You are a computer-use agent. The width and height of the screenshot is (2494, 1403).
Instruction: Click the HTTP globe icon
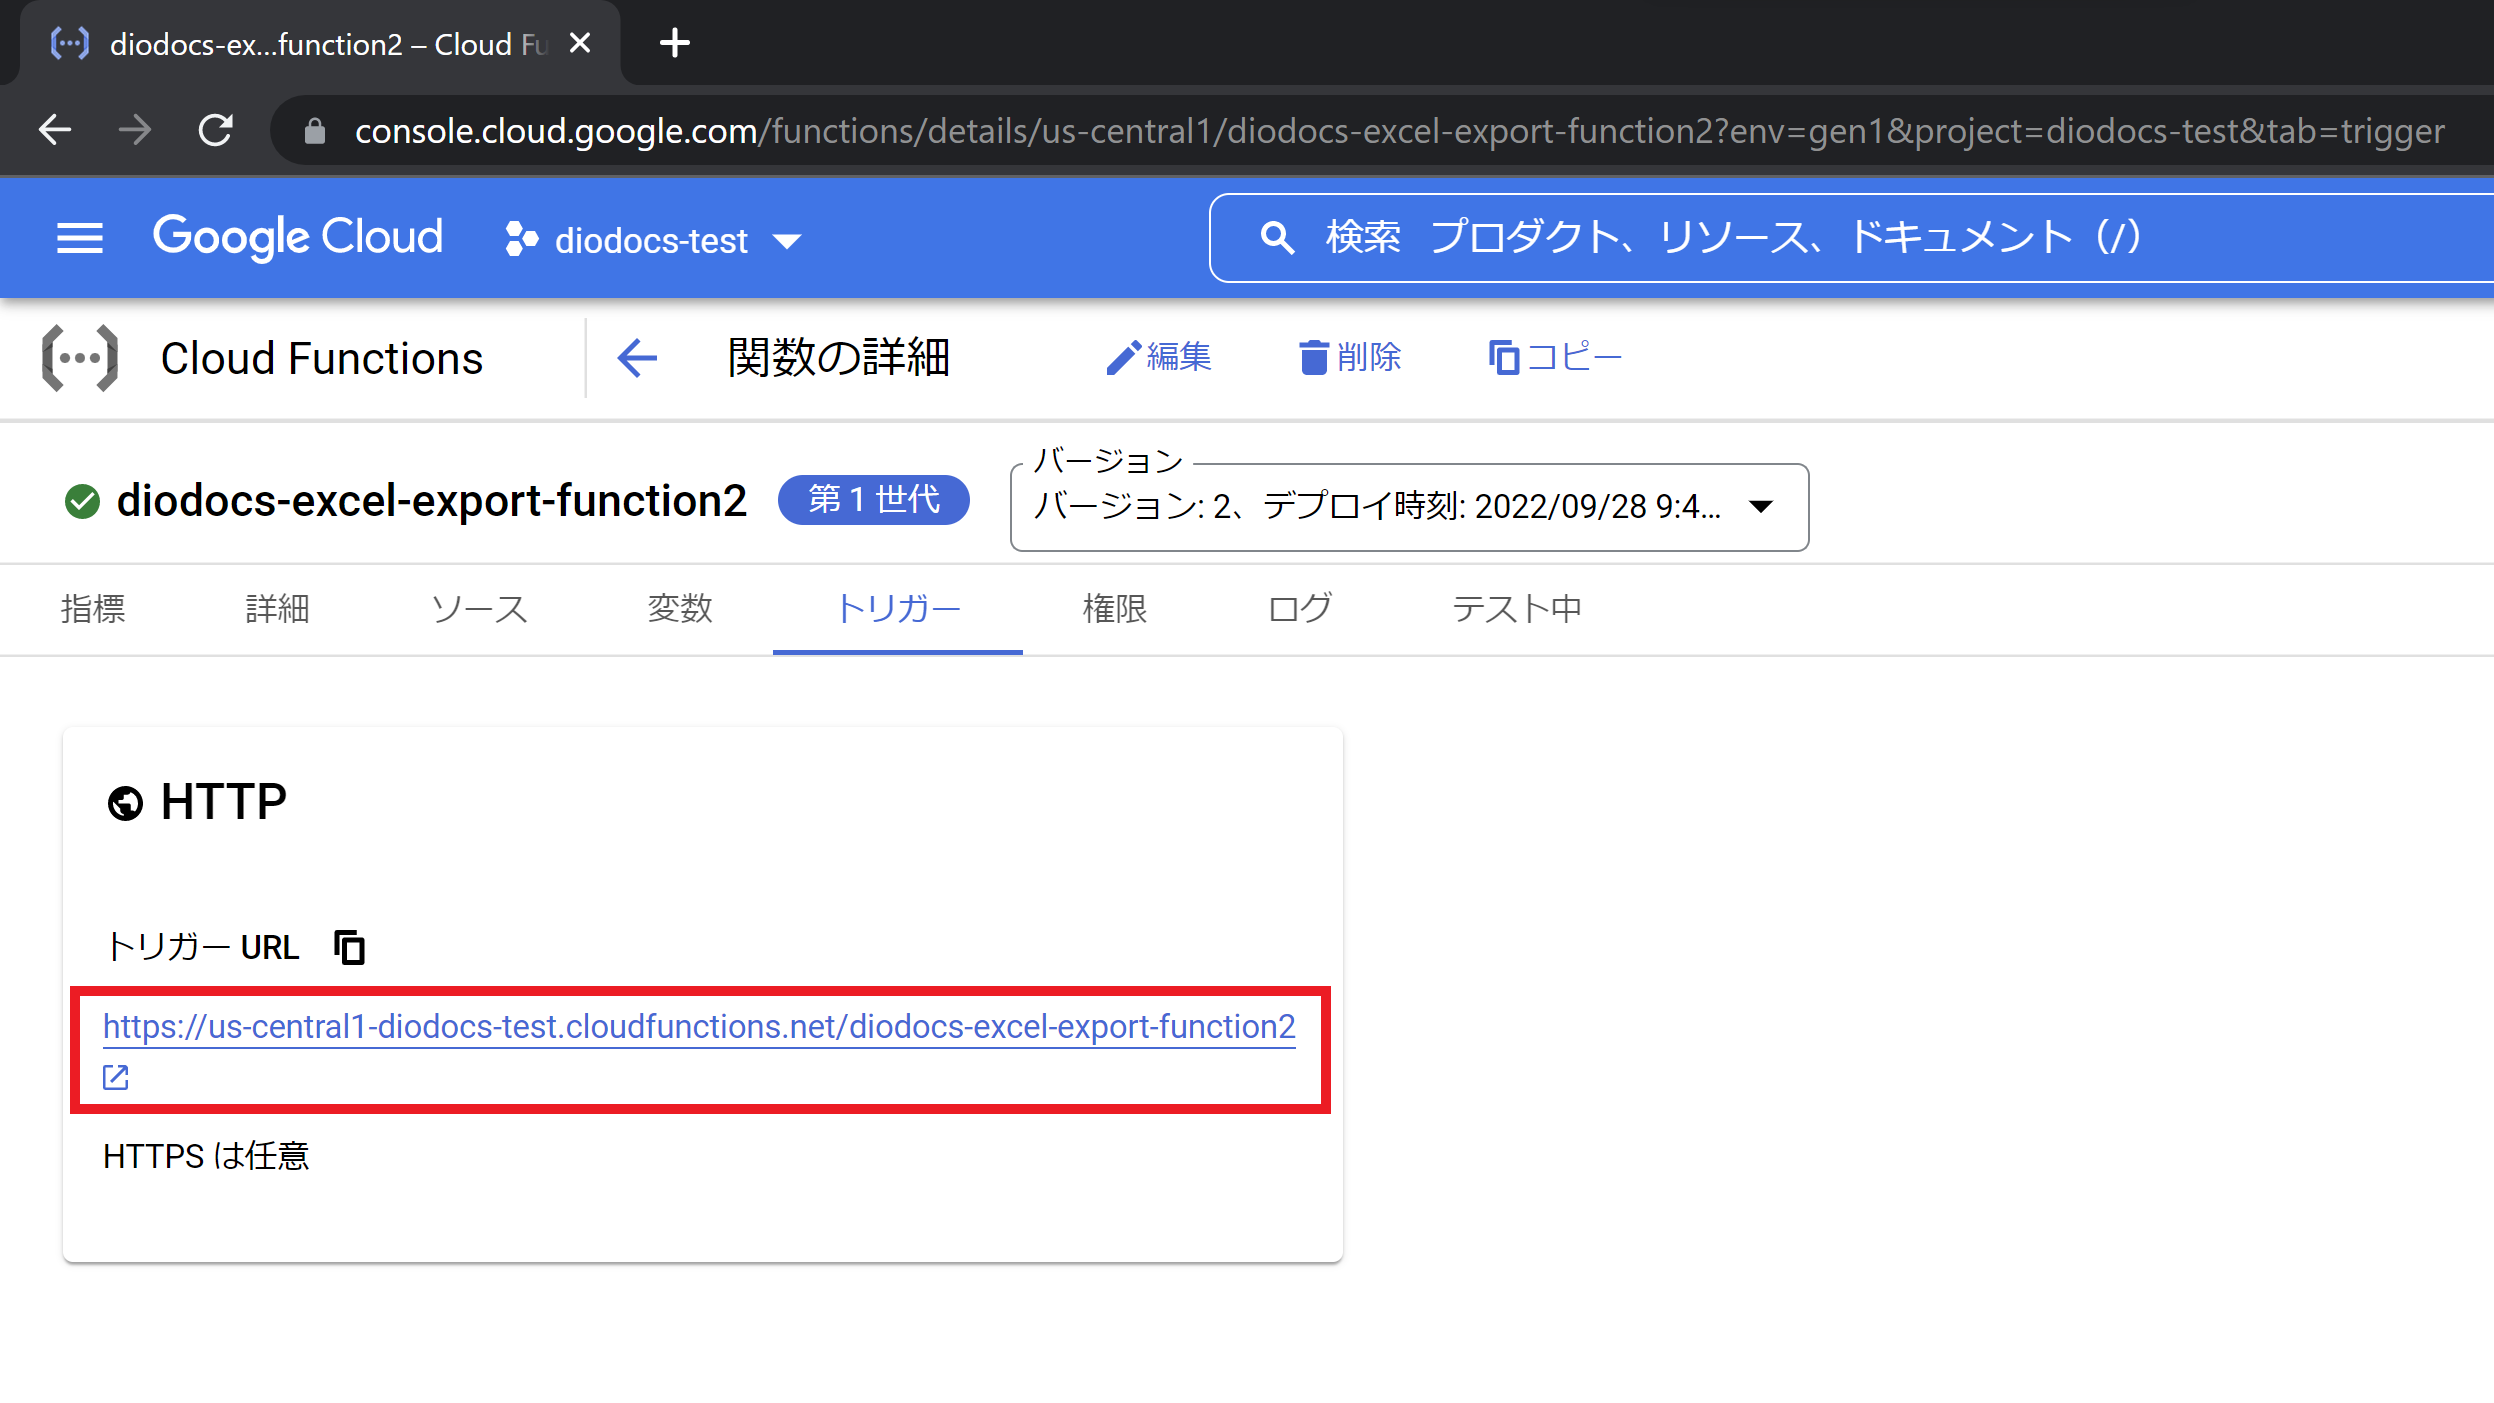[125, 803]
